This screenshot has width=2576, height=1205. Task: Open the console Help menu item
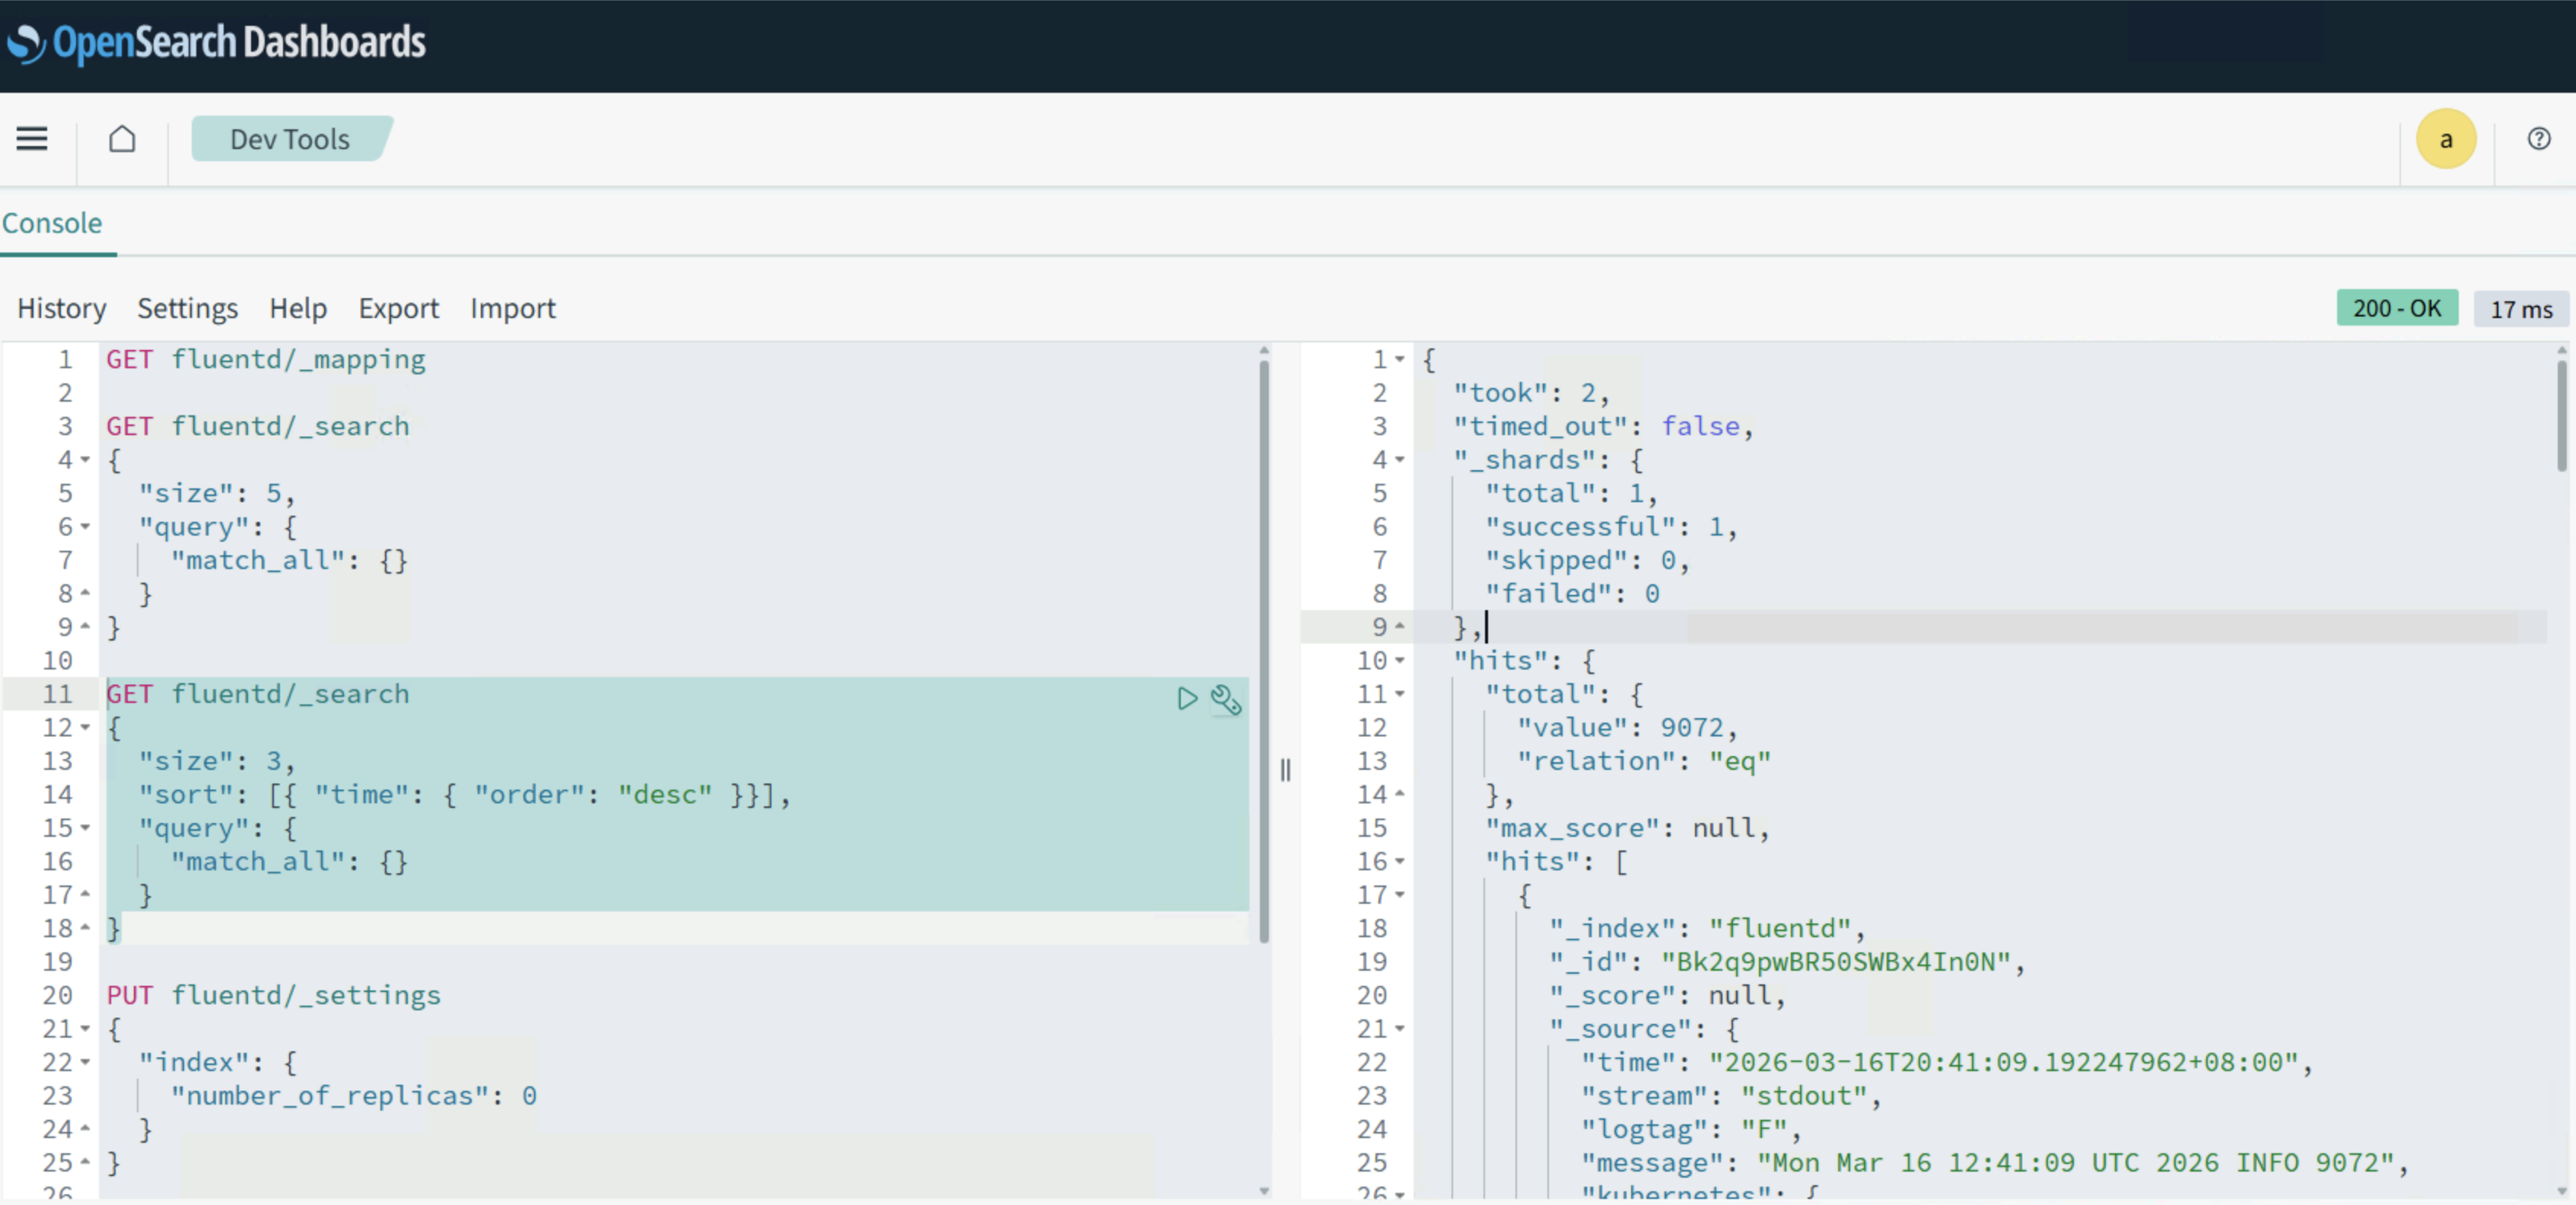(x=298, y=308)
